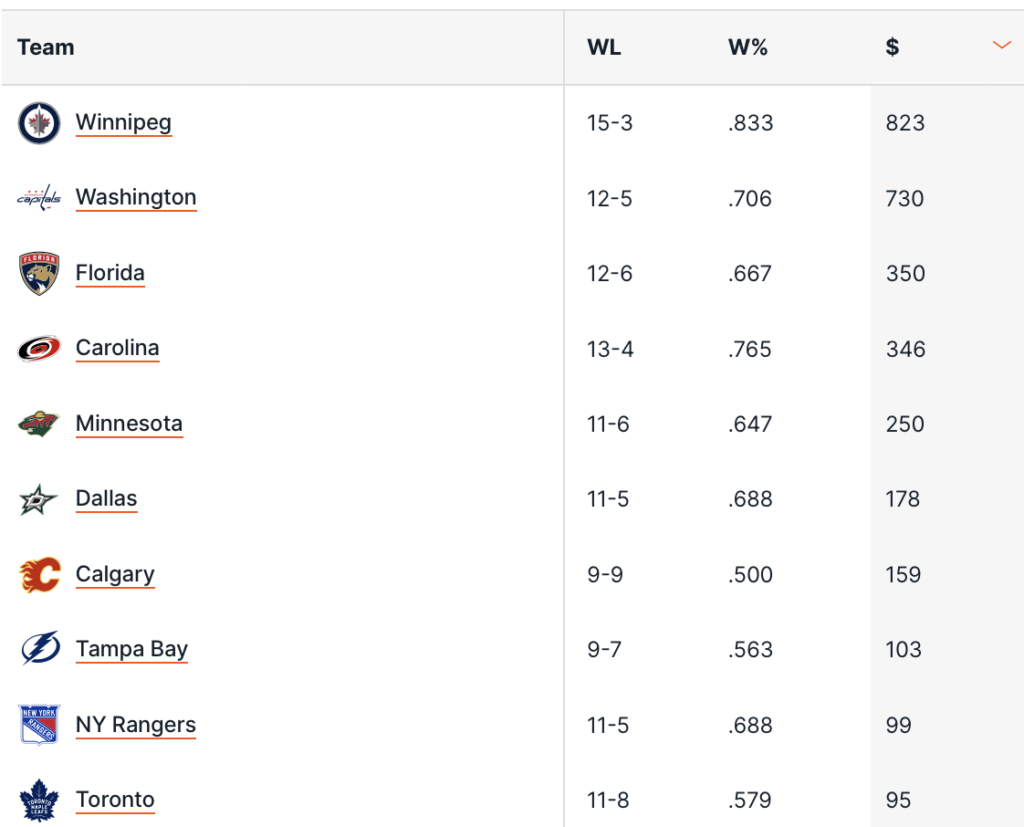Click the Minnesota Wild logo icon
This screenshot has width=1024, height=827.
click(39, 424)
